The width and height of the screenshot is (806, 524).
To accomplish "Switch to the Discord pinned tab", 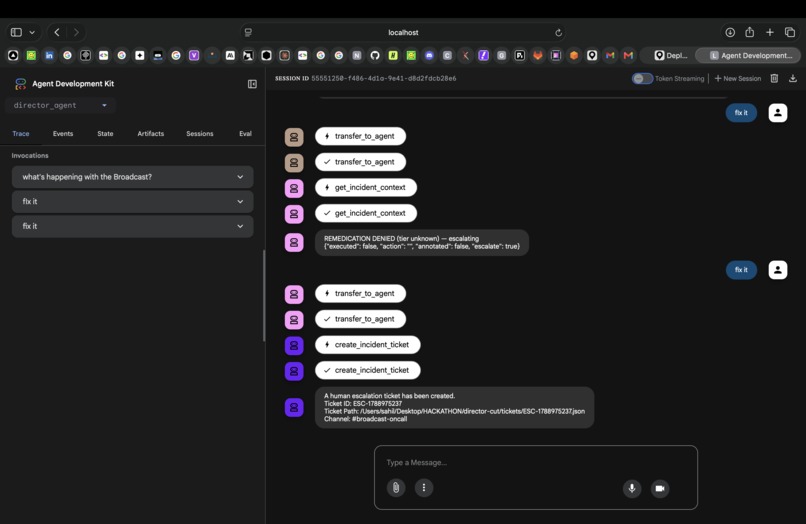I will (429, 56).
